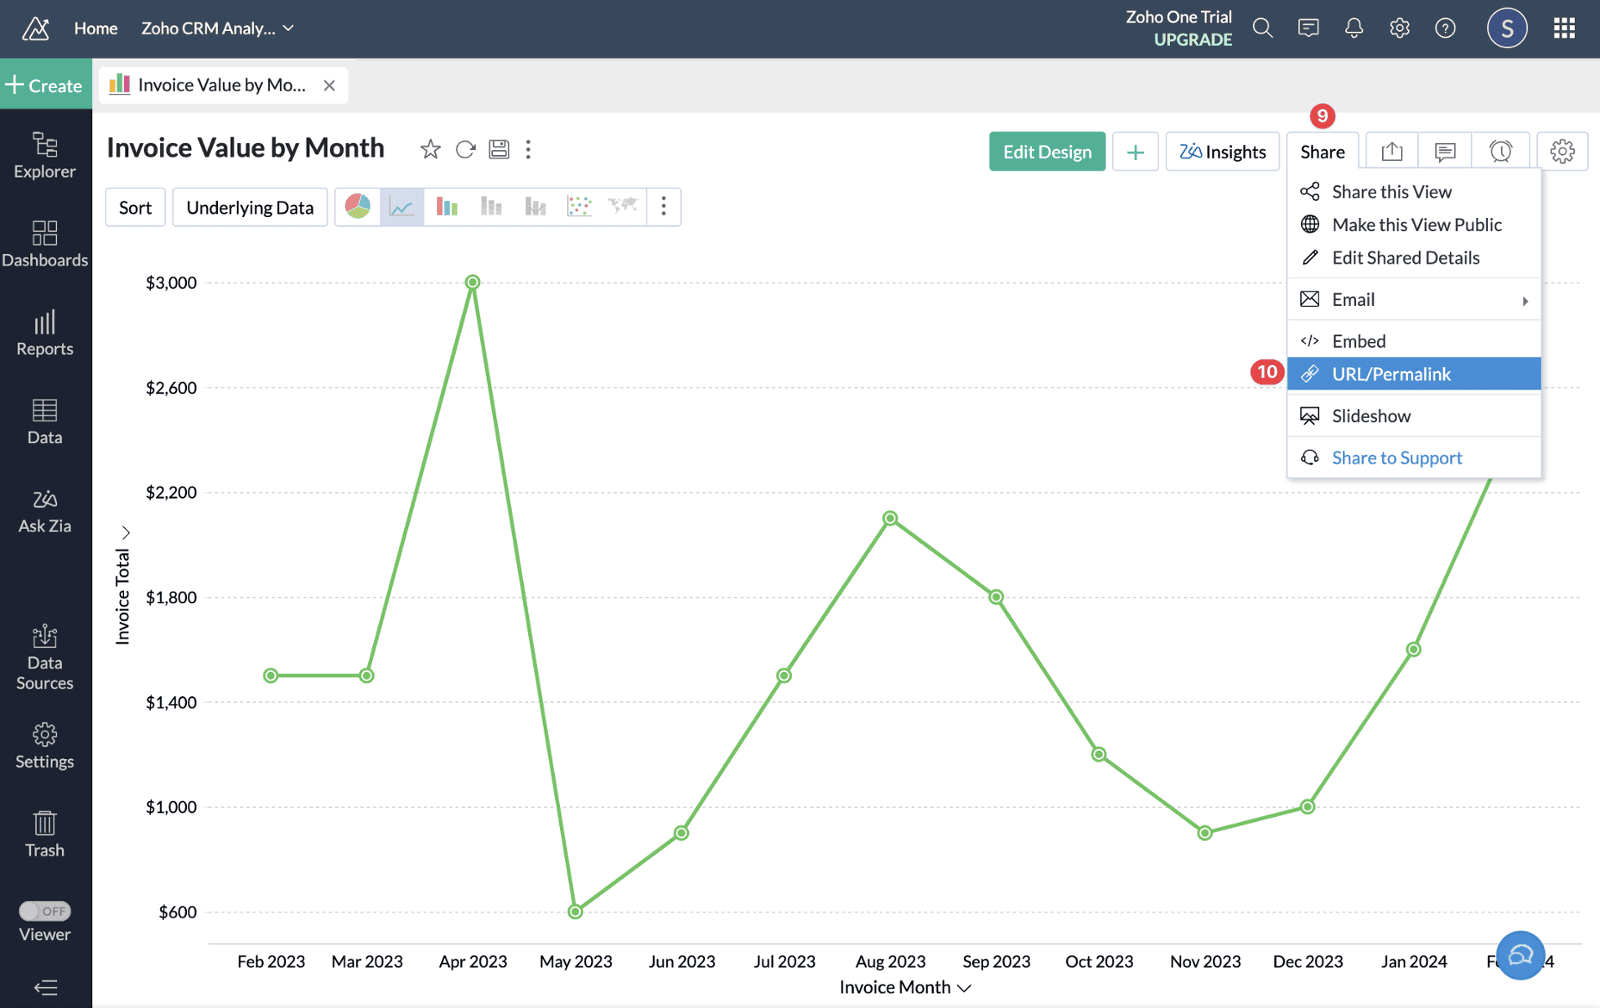Switch to scatter chart type
1600x1008 pixels.
pyautogui.click(x=579, y=207)
